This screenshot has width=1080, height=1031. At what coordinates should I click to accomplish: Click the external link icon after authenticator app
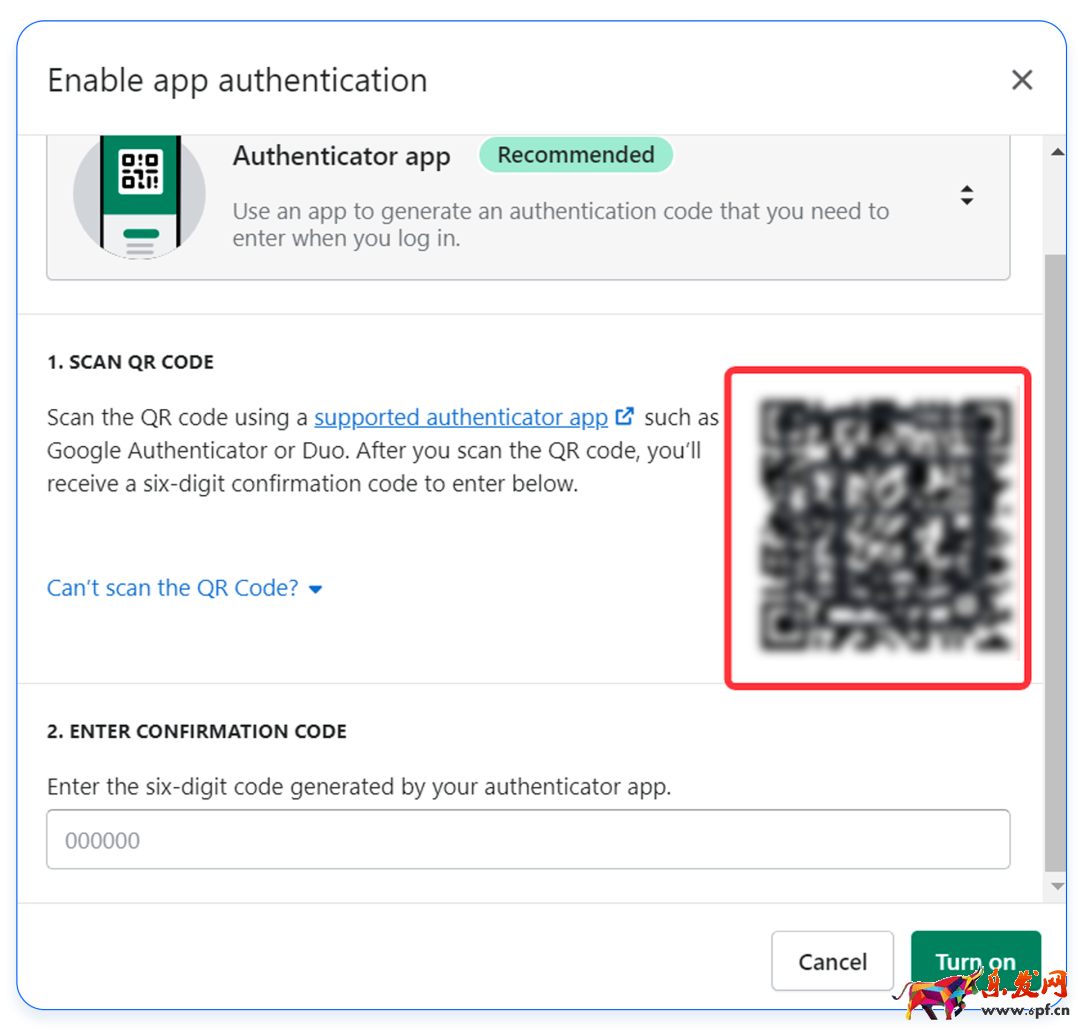tap(624, 417)
